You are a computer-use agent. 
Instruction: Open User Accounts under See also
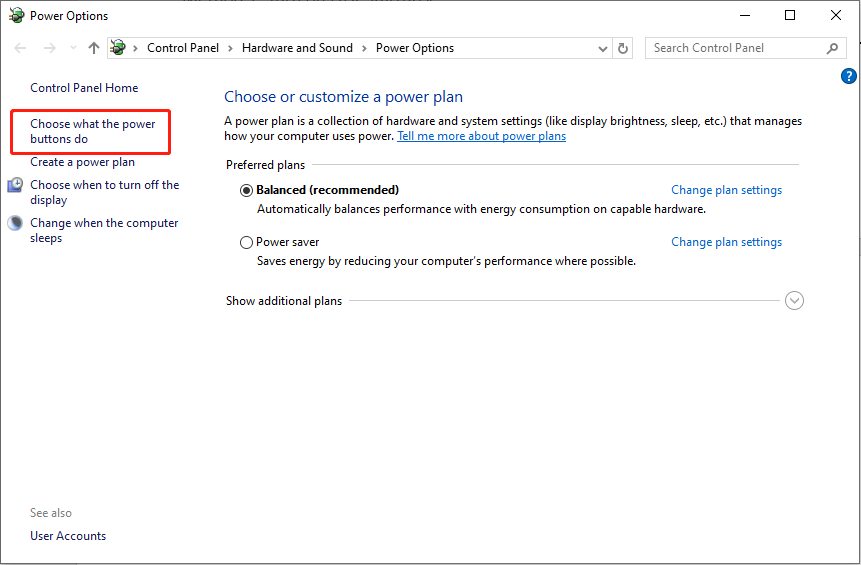point(68,536)
